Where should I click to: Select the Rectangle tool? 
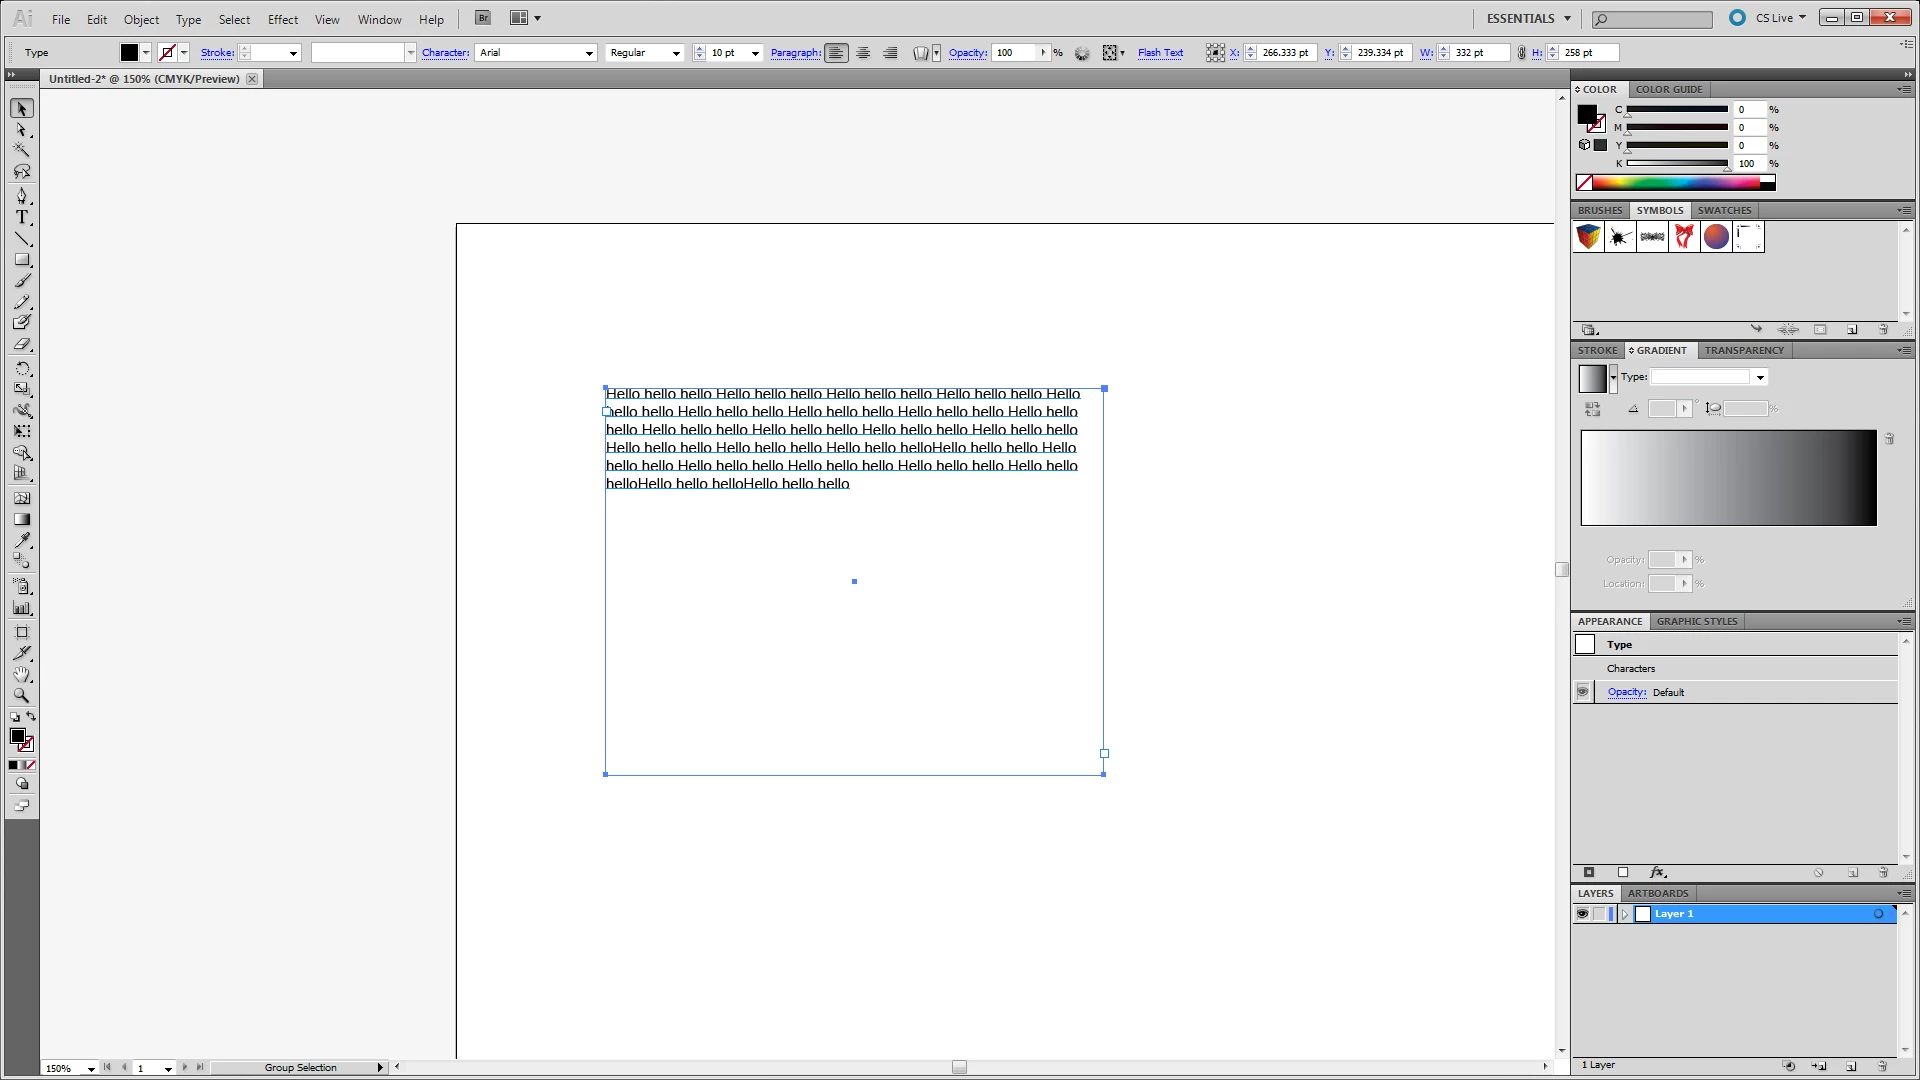pyautogui.click(x=22, y=260)
